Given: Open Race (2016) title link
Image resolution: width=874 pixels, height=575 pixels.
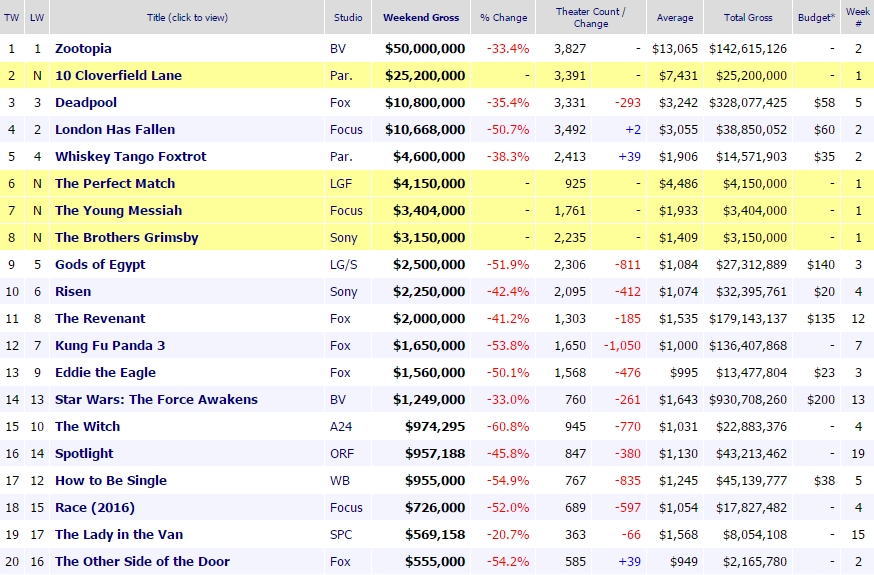Looking at the screenshot, I should click(95, 508).
